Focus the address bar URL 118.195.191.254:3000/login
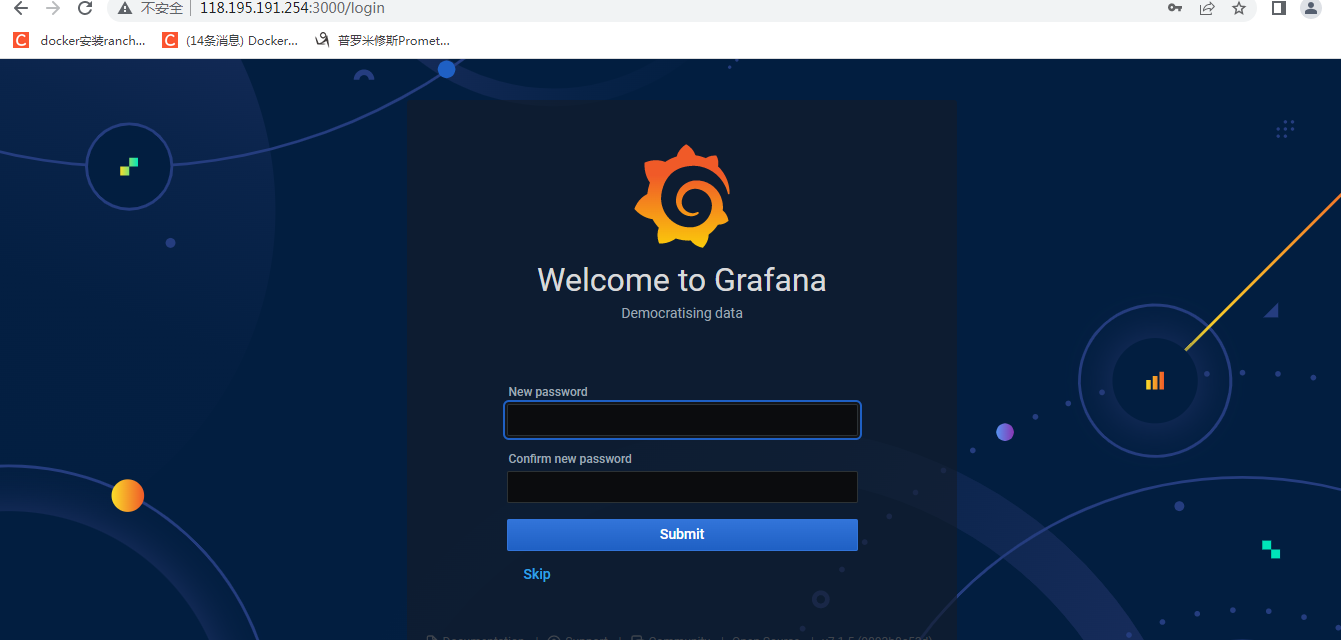 (x=292, y=8)
